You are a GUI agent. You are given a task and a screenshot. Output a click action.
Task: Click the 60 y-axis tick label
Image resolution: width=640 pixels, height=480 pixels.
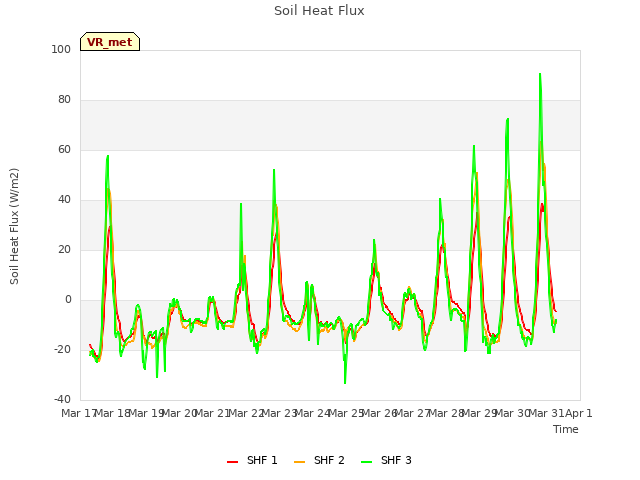[64, 150]
